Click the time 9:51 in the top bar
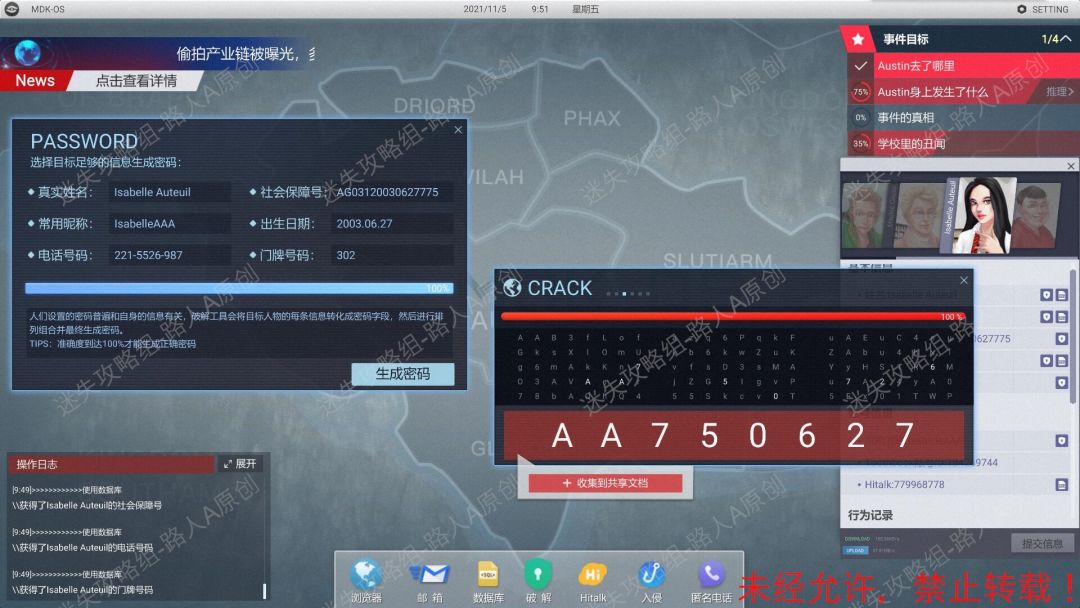 click(540, 9)
